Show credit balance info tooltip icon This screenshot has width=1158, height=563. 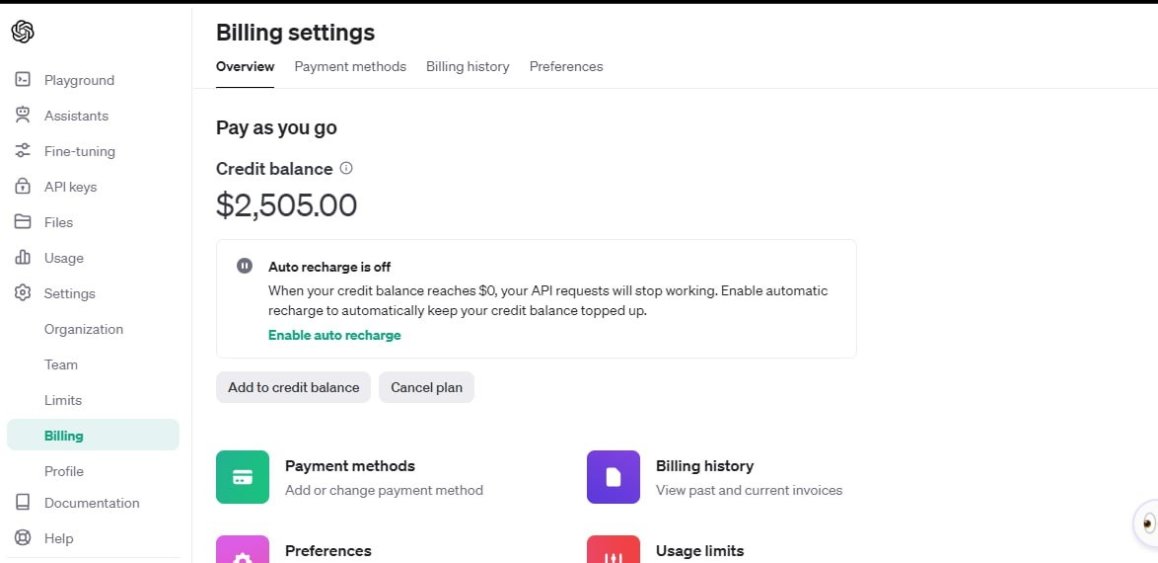coord(346,168)
